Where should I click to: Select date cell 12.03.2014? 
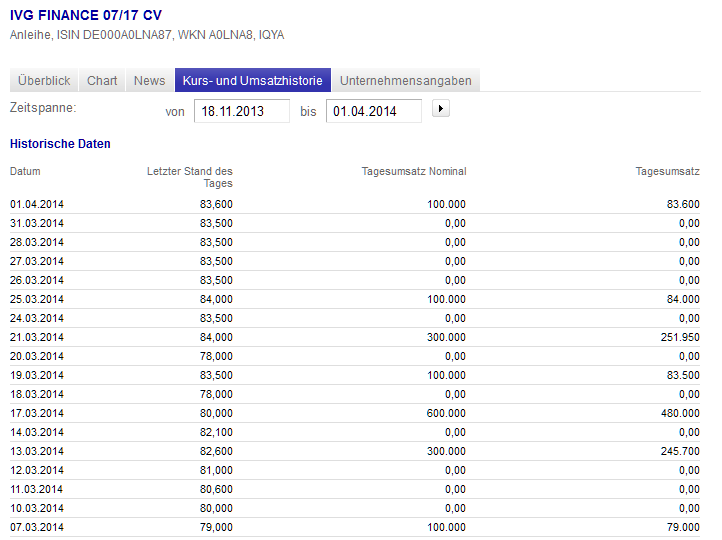click(37, 470)
